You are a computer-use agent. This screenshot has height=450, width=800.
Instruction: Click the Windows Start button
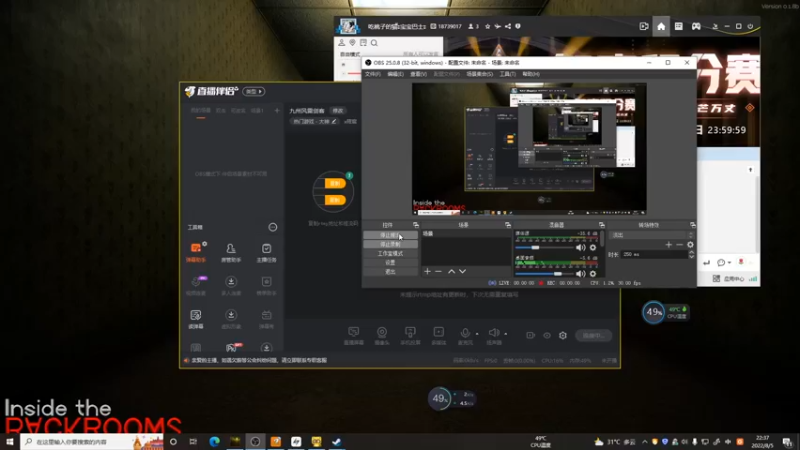[10, 441]
